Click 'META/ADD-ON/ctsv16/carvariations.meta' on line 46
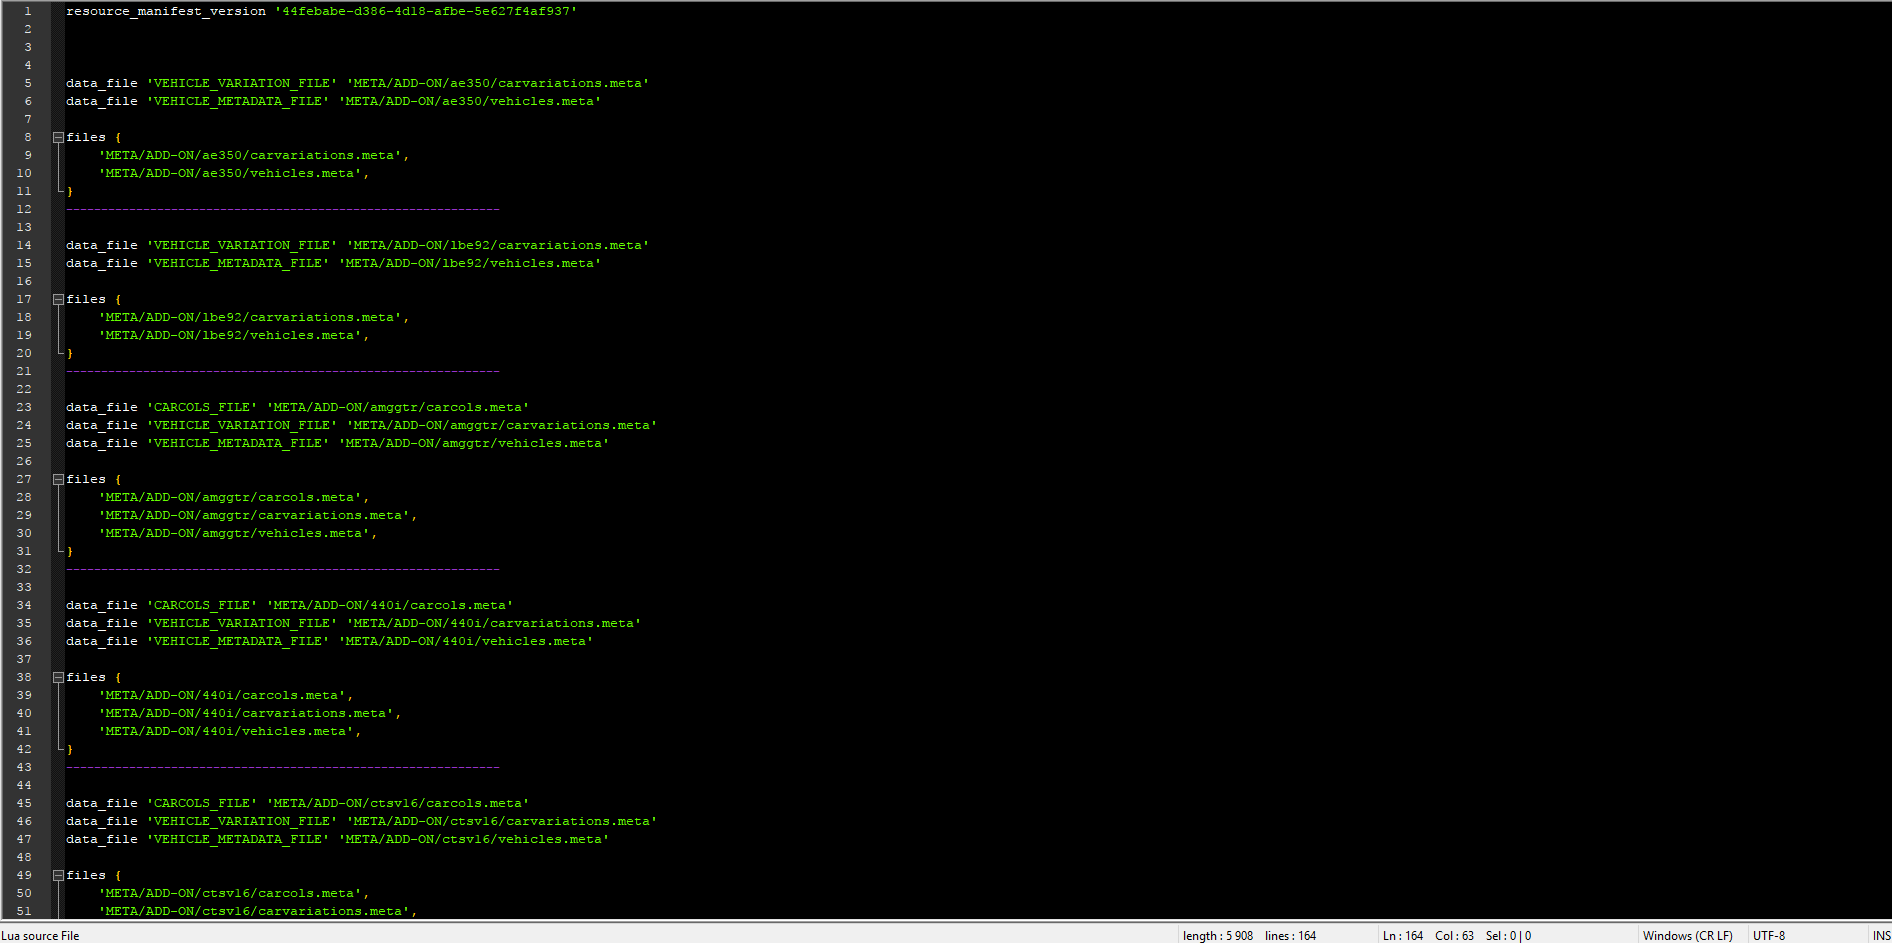This screenshot has height=943, width=1892. (502, 821)
